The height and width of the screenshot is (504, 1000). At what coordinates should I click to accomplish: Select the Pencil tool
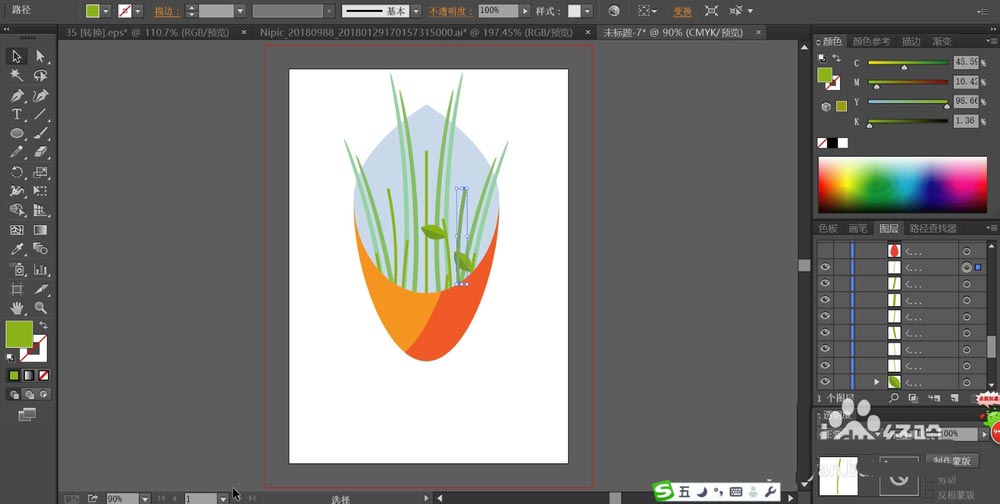[x=17, y=152]
